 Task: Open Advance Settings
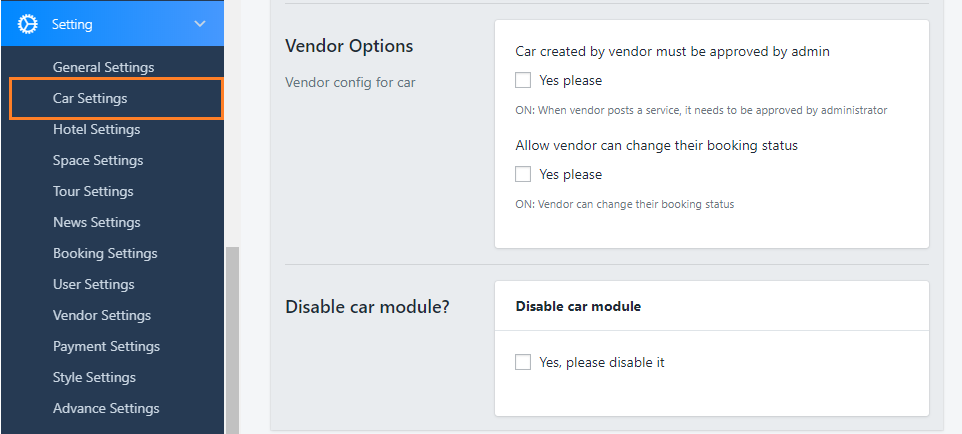click(106, 408)
